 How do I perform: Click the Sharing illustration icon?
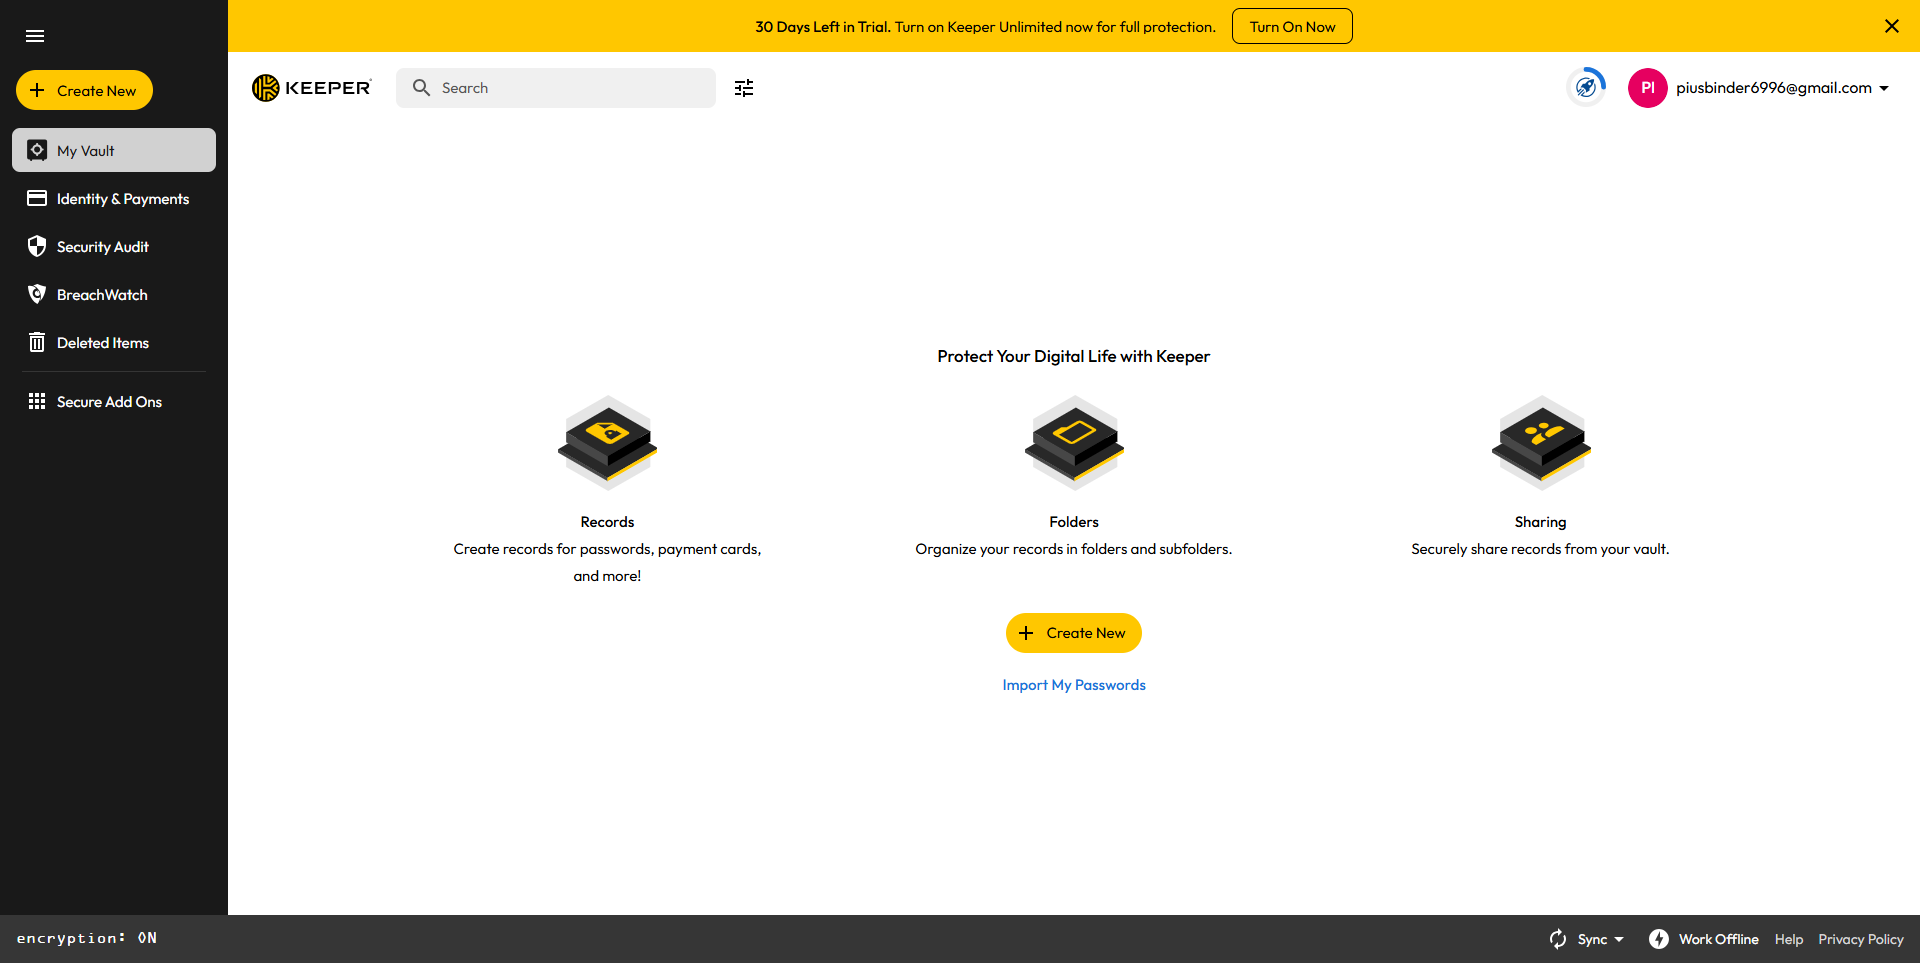coord(1540,442)
